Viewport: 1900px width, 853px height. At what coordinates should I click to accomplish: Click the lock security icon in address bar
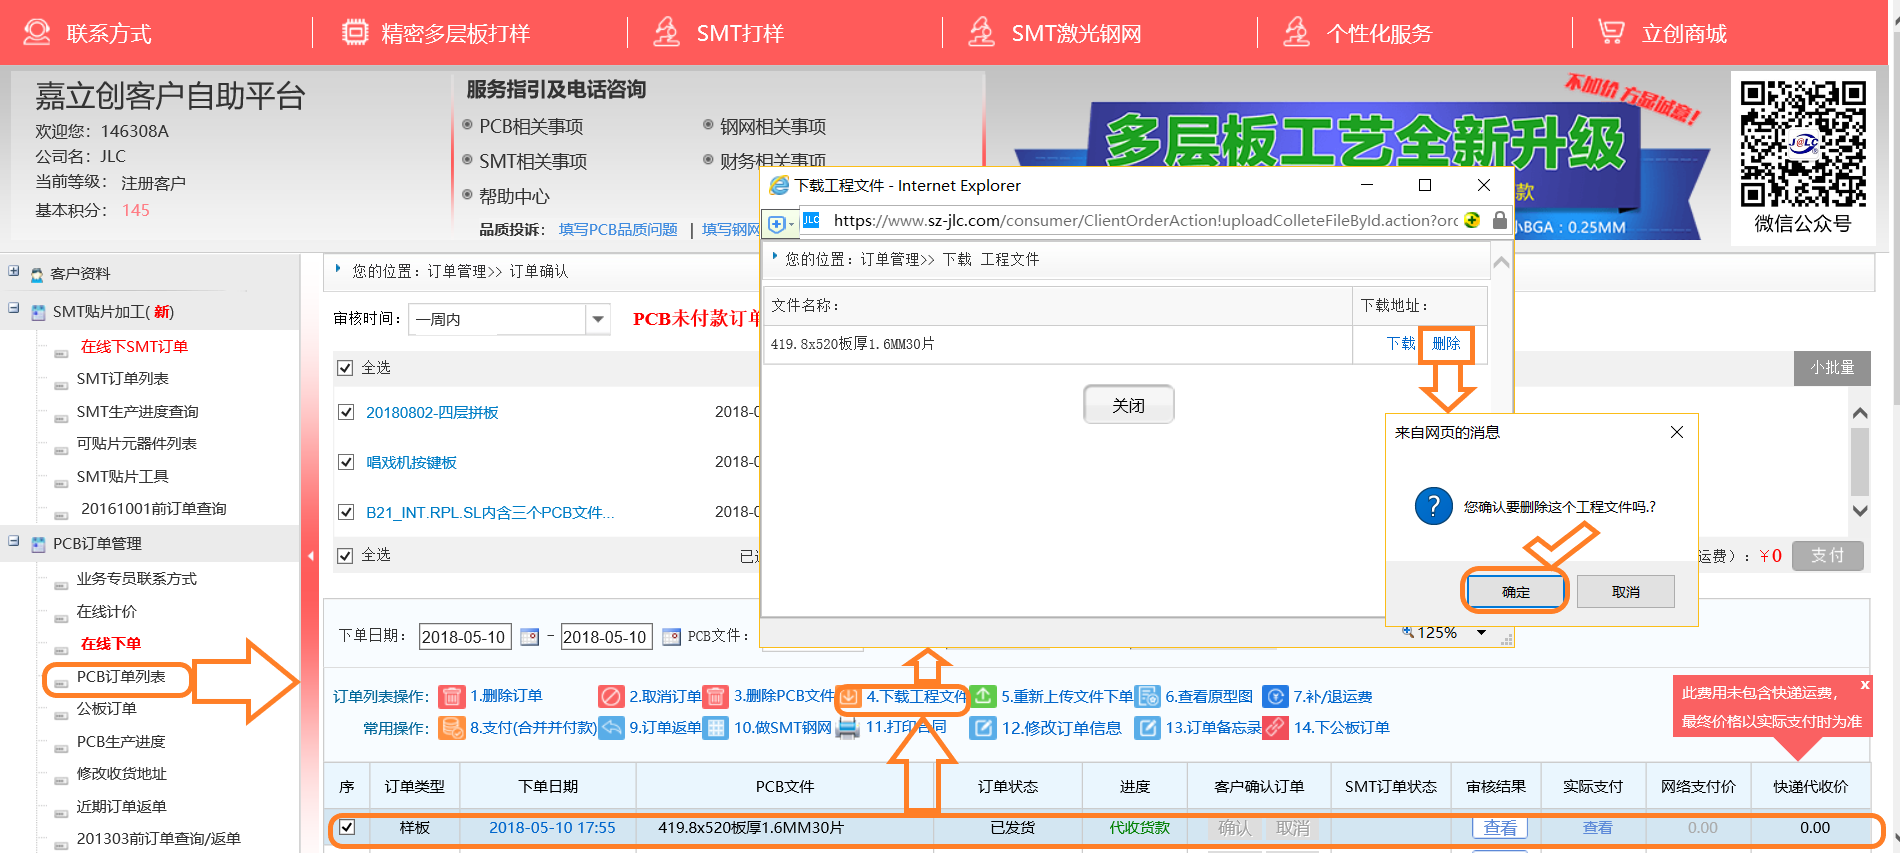tap(1500, 221)
